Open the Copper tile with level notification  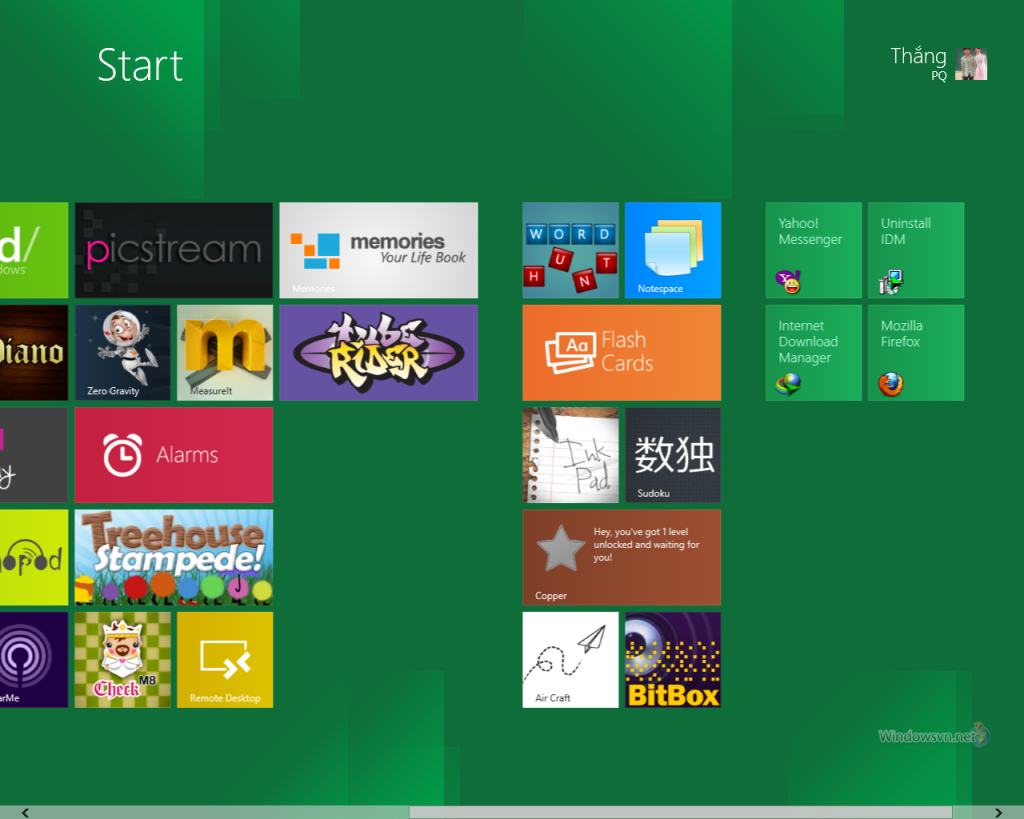click(x=622, y=557)
